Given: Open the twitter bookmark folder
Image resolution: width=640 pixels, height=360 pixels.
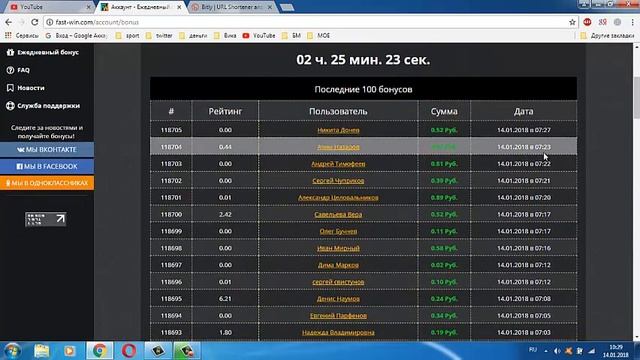Looking at the screenshot, I should tap(160, 36).
